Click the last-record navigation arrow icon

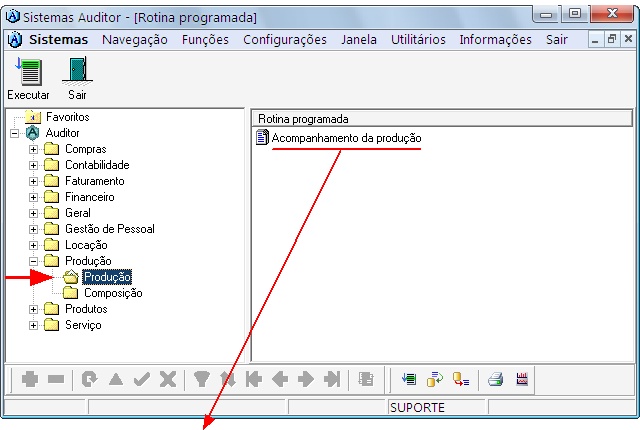tap(332, 379)
